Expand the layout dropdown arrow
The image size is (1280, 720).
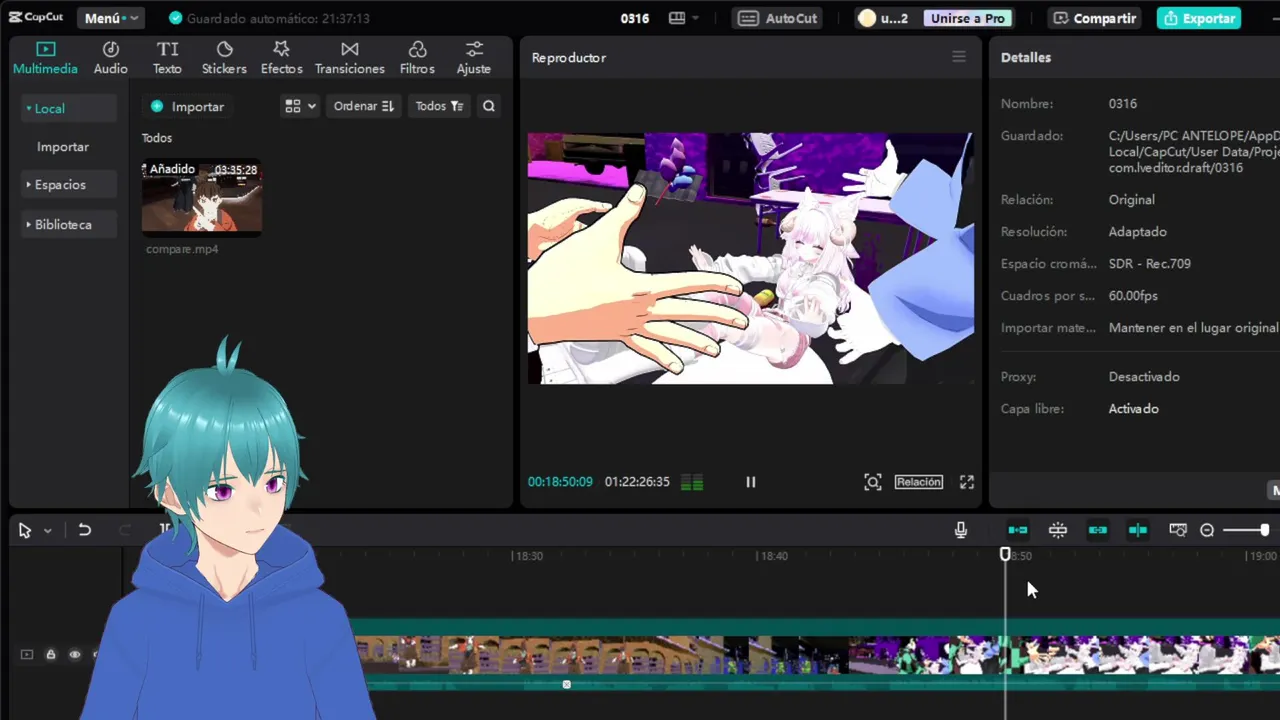coord(696,18)
